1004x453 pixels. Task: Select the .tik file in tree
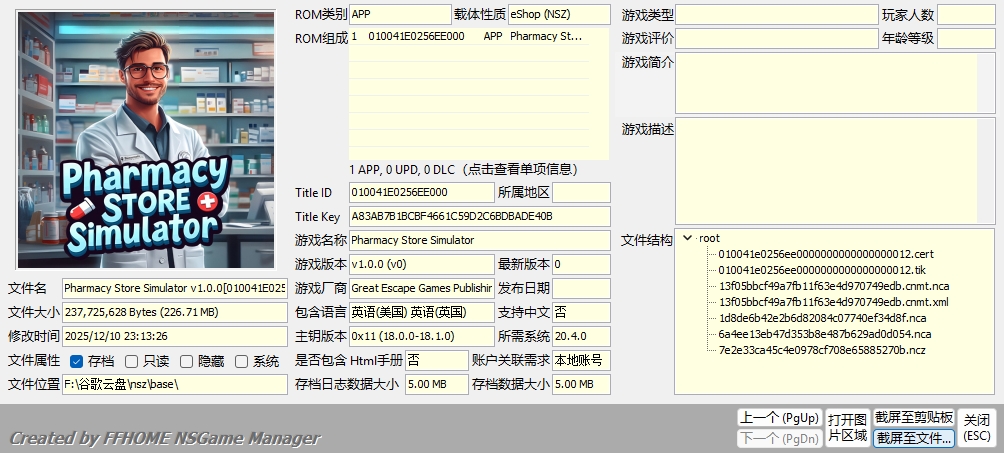pyautogui.click(x=822, y=270)
